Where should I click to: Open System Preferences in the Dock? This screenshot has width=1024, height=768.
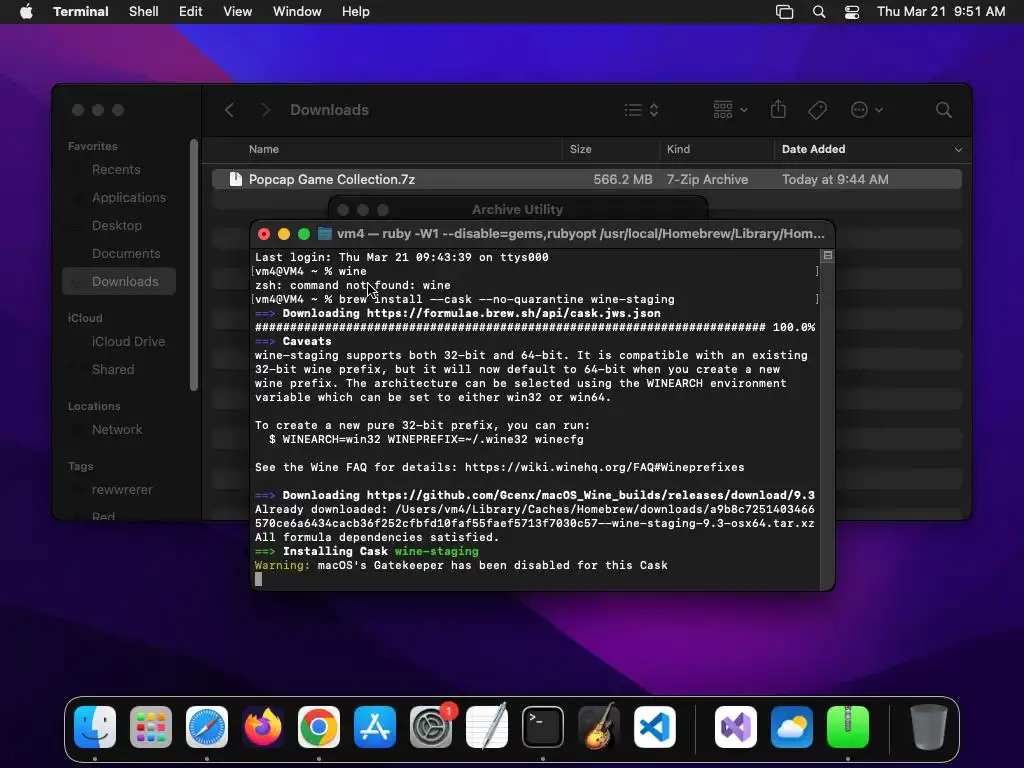[x=431, y=727]
